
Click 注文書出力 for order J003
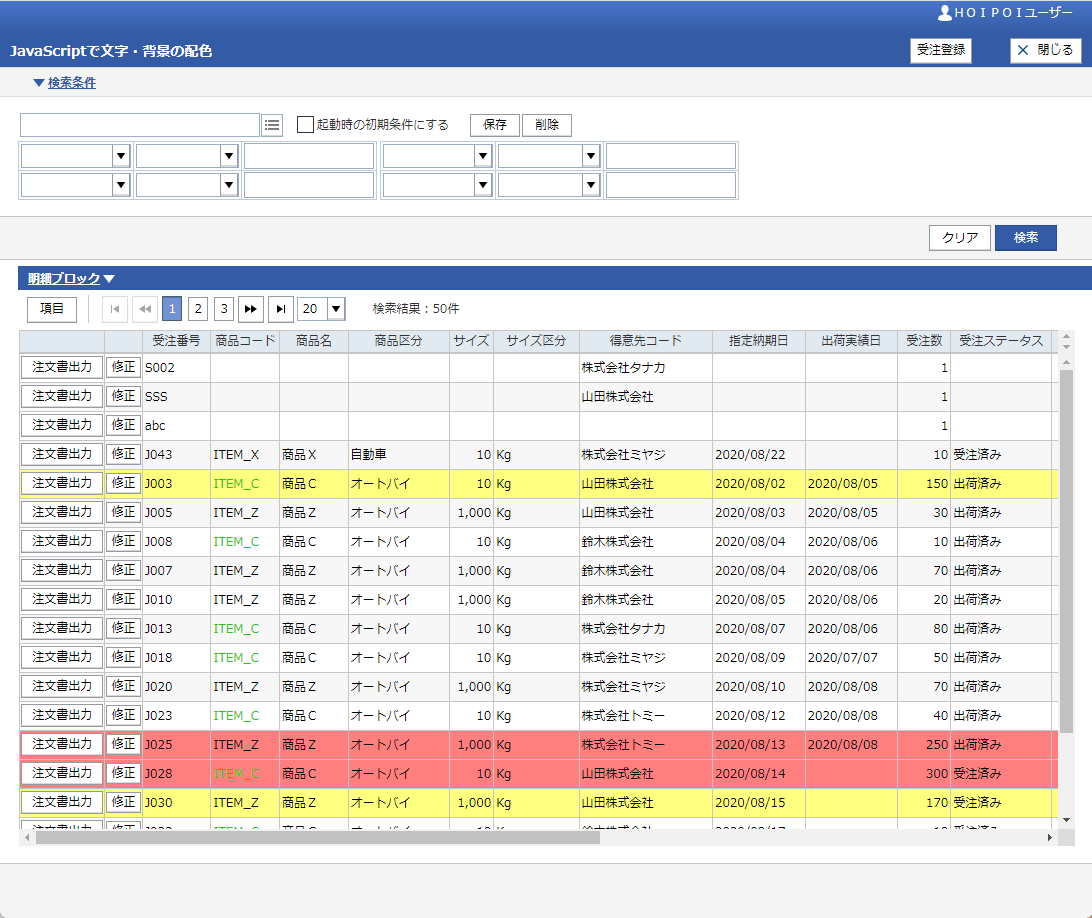coord(62,483)
